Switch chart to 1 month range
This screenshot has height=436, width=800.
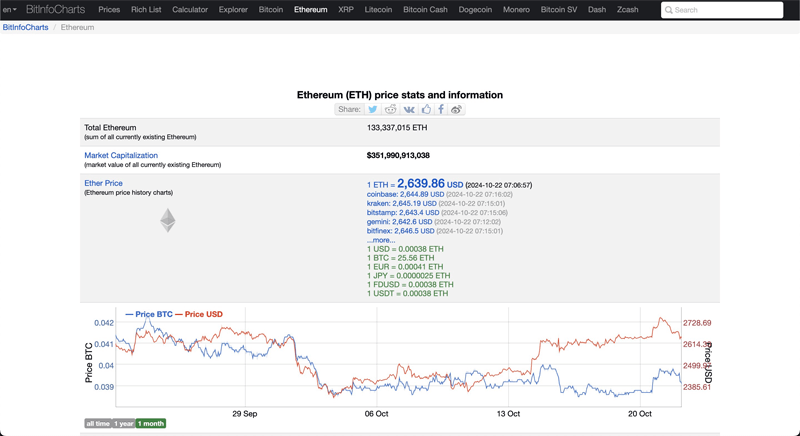coord(151,424)
